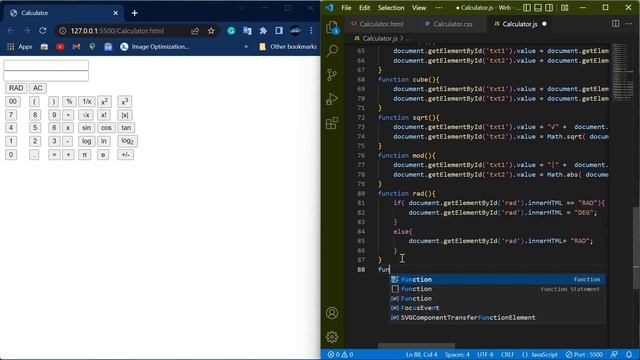Viewport: 640px width, 360px height.
Task: Click the Customize Layout icon in title bar
Action: 564,8
